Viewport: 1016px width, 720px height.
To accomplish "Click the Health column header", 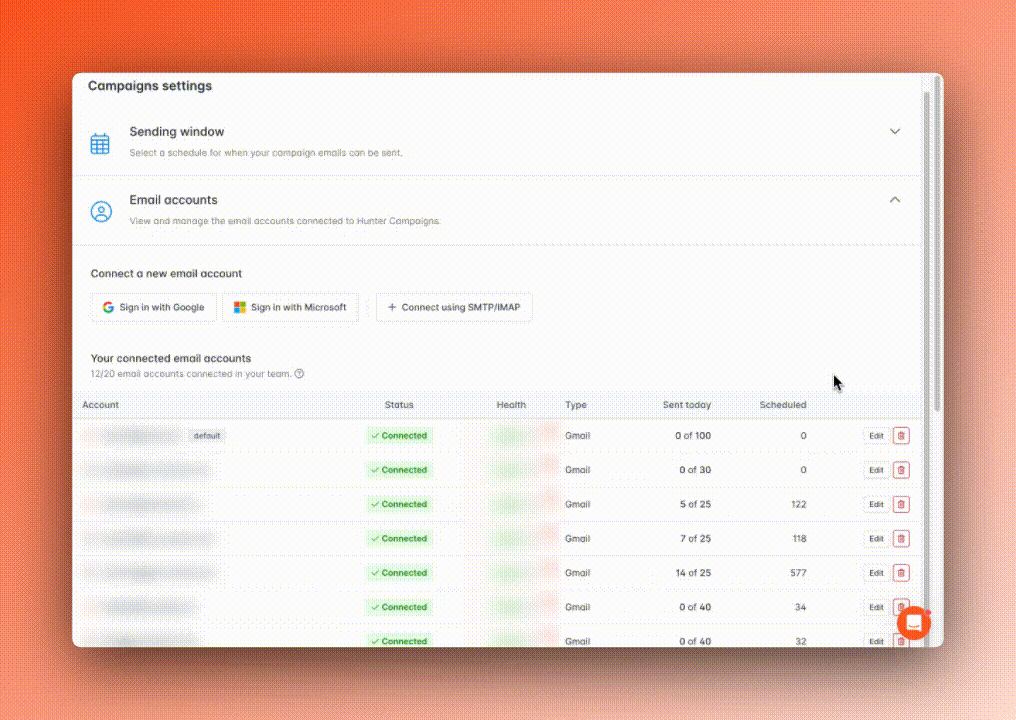I will click(510, 405).
